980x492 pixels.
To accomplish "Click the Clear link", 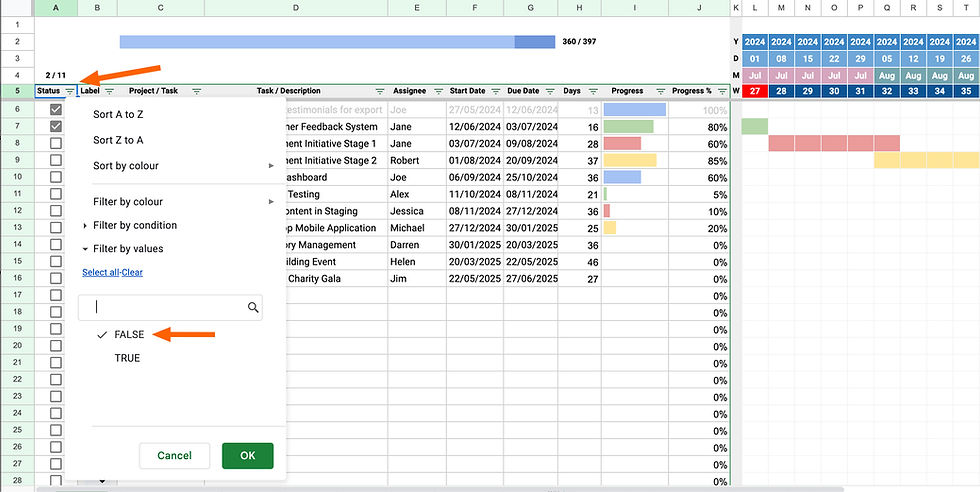I will [132, 273].
